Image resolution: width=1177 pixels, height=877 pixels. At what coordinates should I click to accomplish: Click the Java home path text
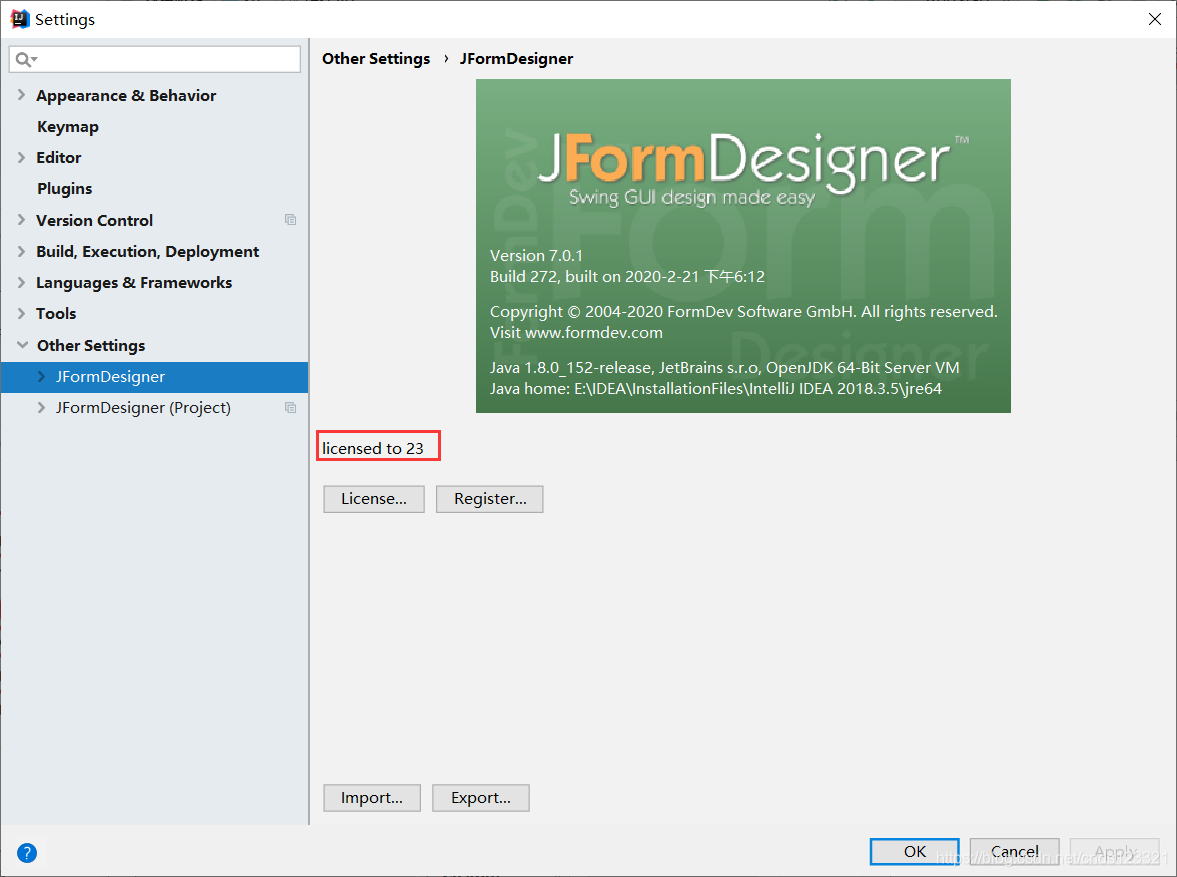pos(715,389)
